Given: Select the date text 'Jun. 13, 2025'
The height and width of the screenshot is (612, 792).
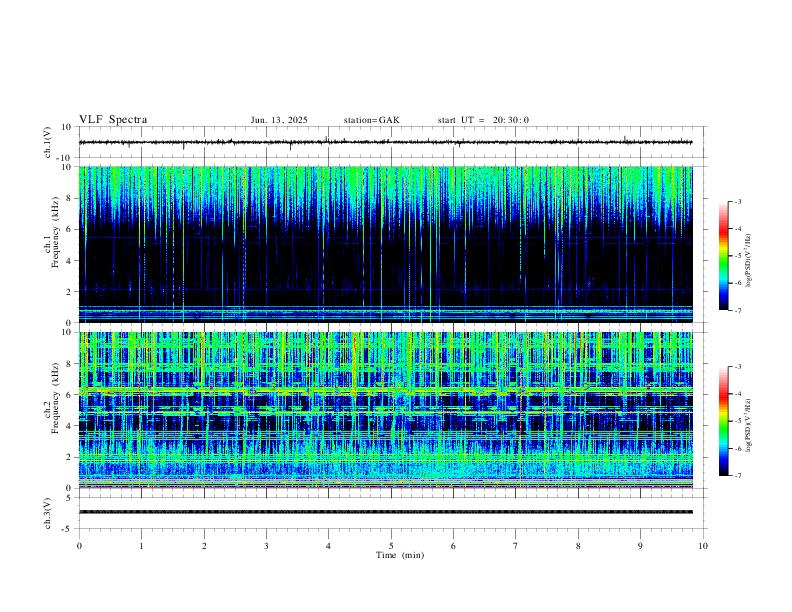Looking at the screenshot, I should tap(279, 120).
